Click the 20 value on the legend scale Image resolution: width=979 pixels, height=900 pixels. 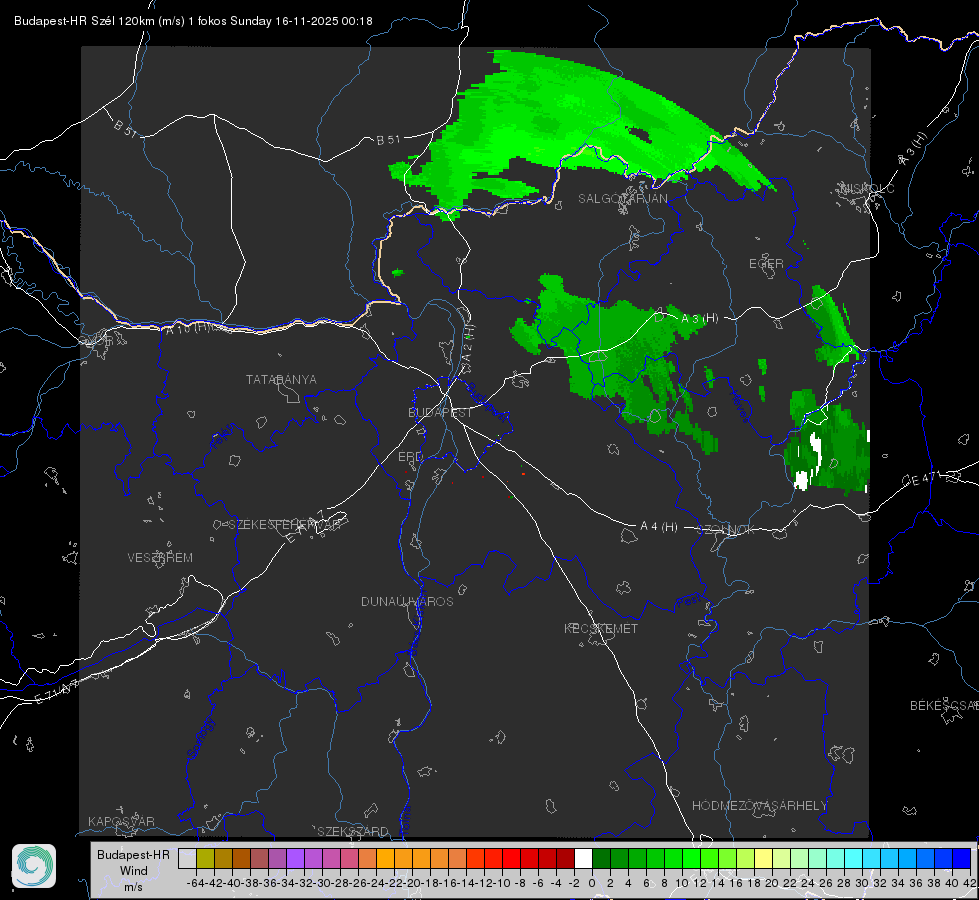(772, 883)
